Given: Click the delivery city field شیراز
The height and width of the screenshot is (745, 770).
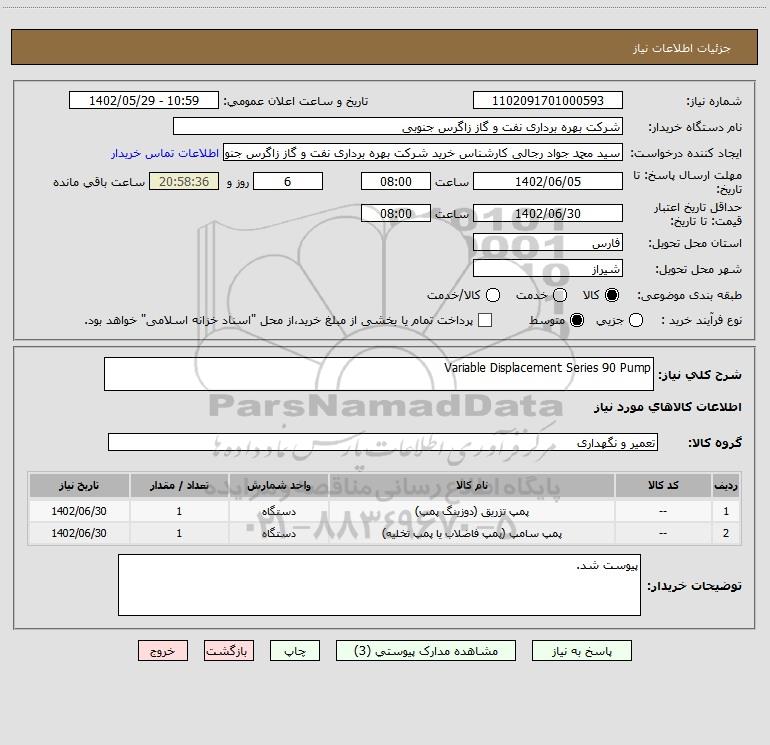Looking at the screenshot, I should click(548, 269).
